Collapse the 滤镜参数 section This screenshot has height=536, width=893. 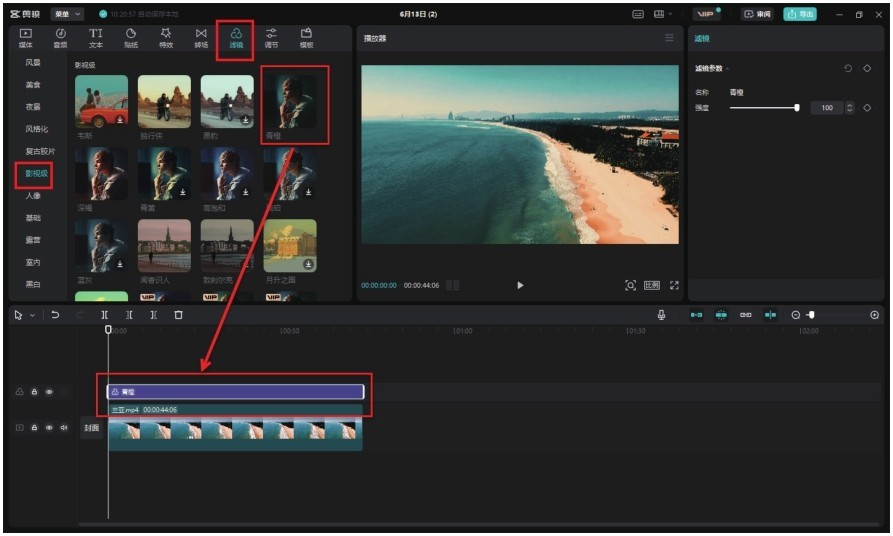pyautogui.click(x=727, y=69)
